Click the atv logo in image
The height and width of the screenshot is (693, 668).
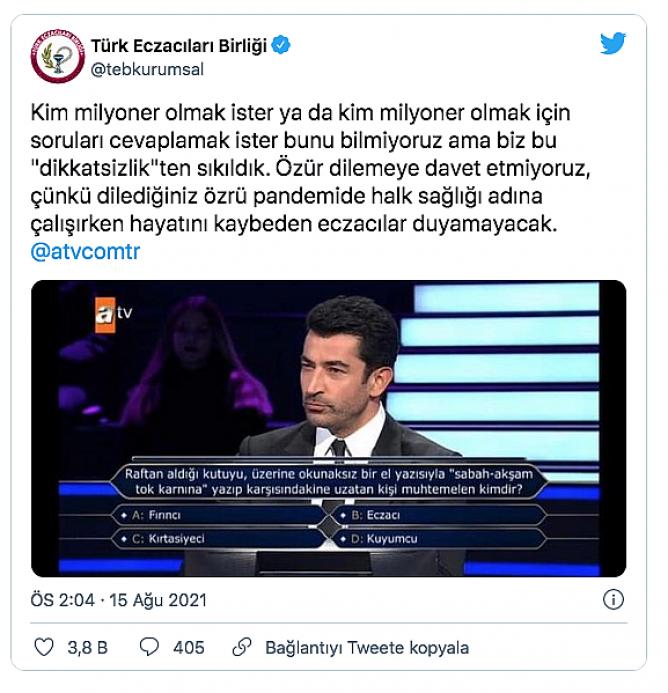click(x=114, y=314)
